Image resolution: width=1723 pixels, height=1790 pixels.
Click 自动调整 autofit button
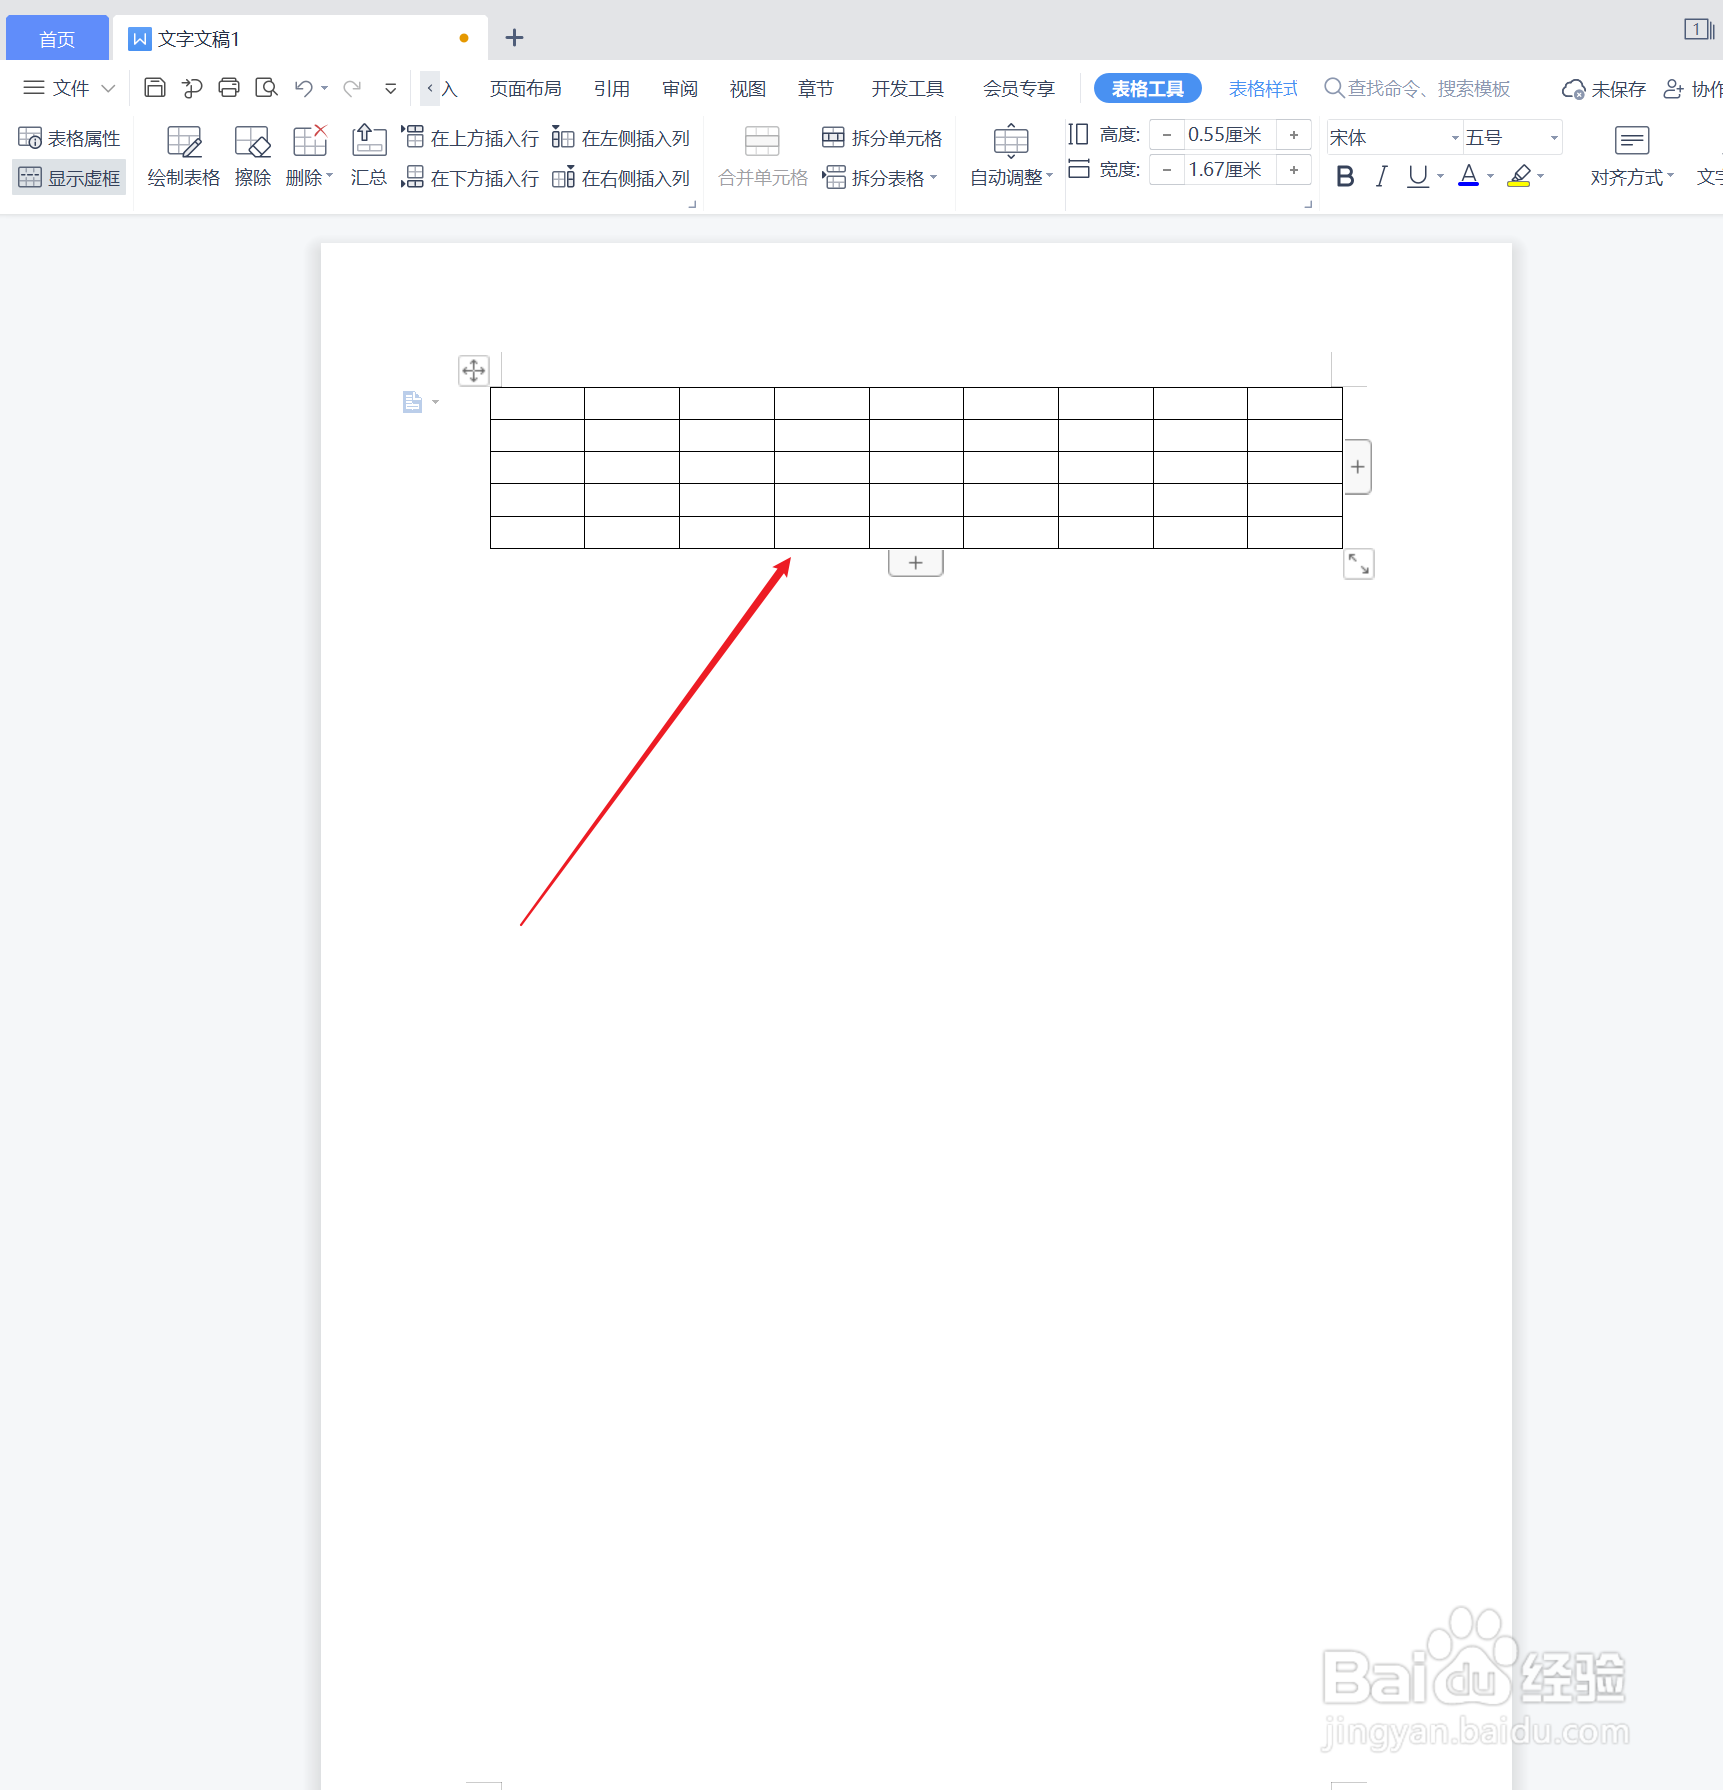coord(1009,155)
